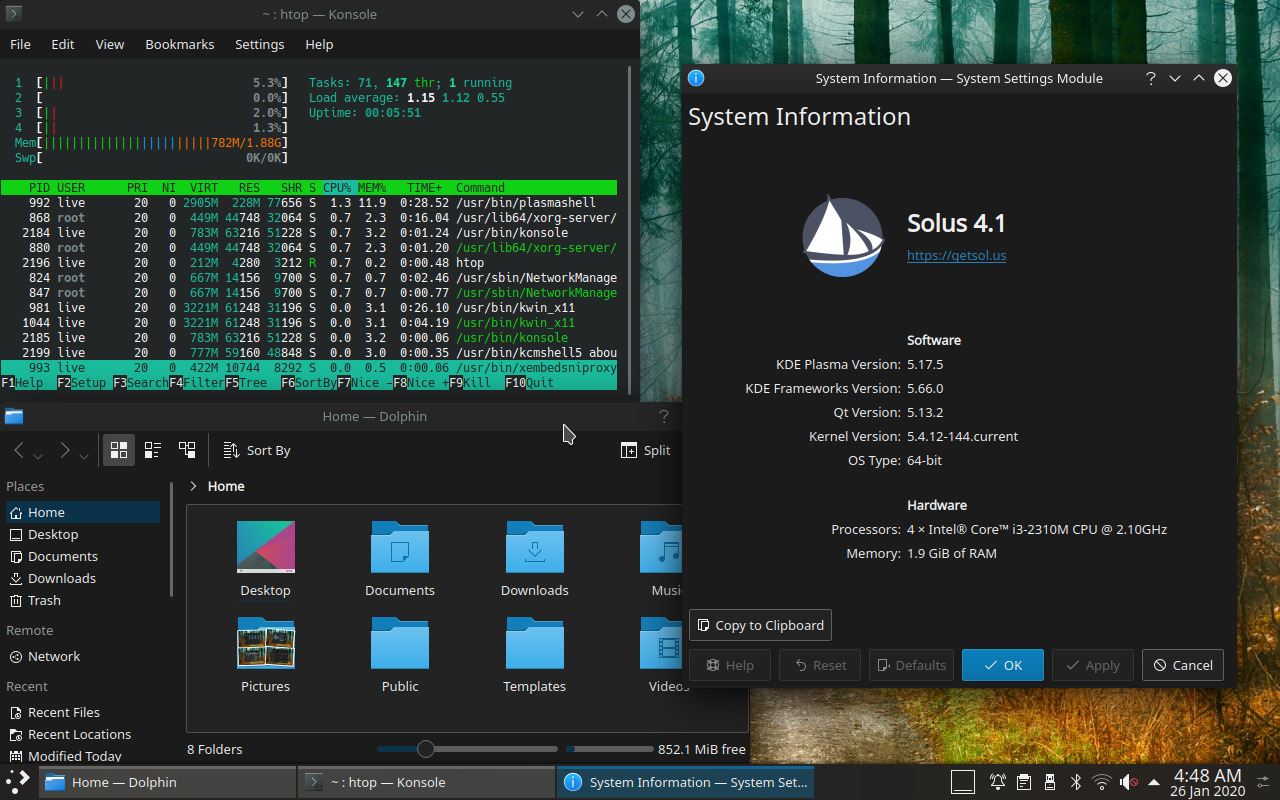Select the Pictures folder thumbnail in Dolphin
The height and width of the screenshot is (800, 1280).
tap(265, 643)
